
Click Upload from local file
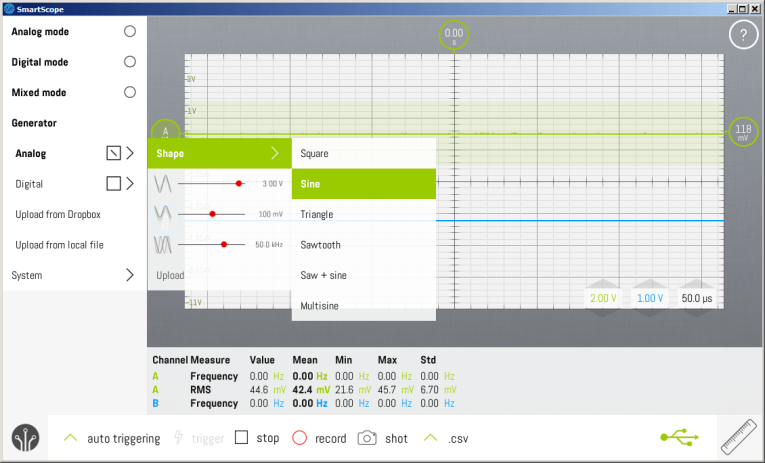pyautogui.click(x=59, y=245)
